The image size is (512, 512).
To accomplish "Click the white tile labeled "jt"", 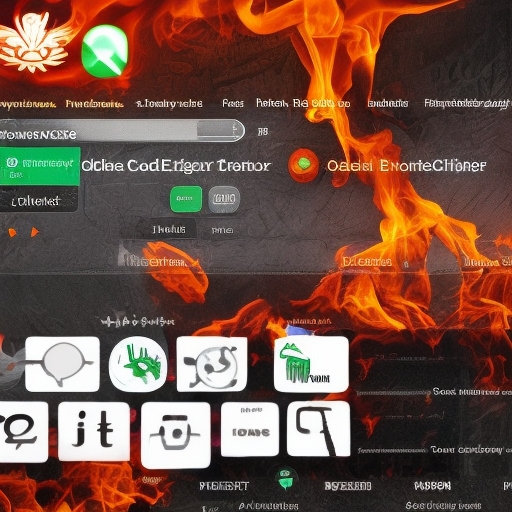I will pos(94,431).
